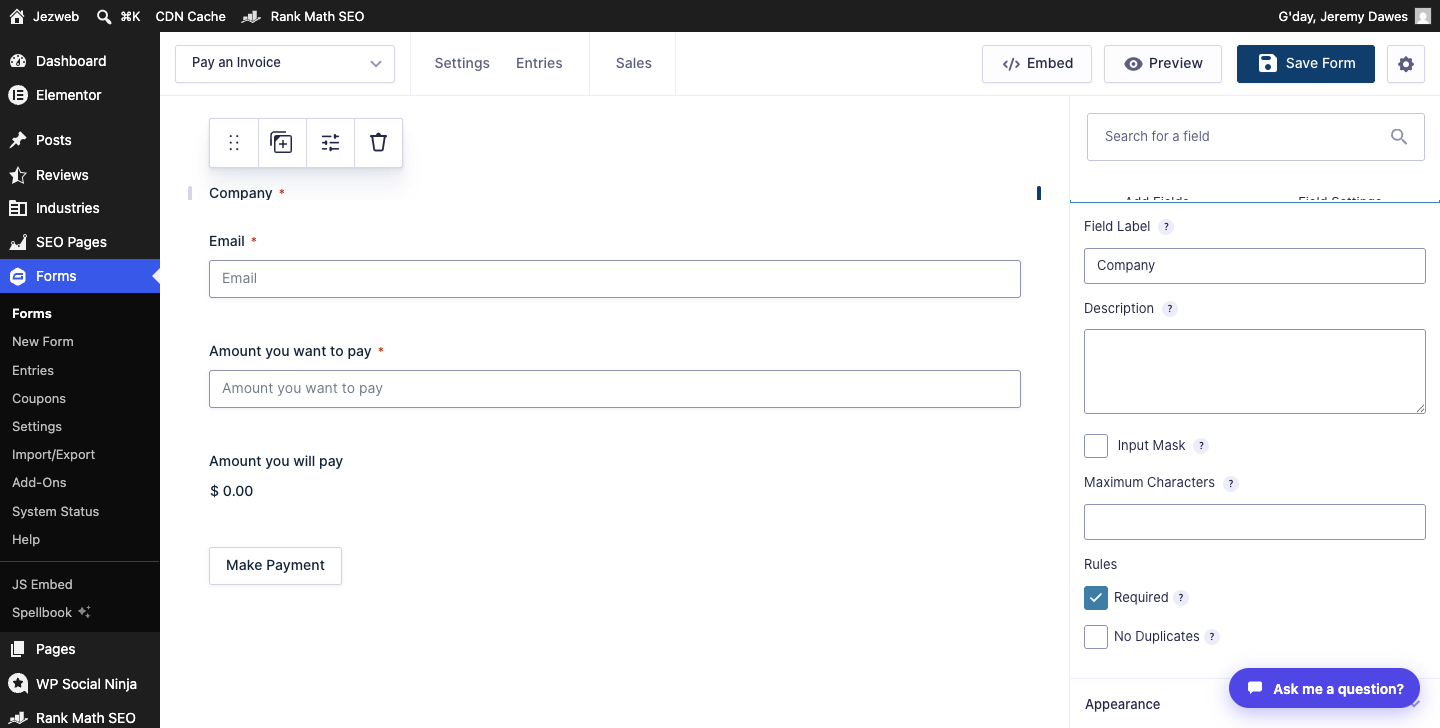Viewport: 1440px width, 728px height.
Task: Open the sidebar Help link
Action: 26,539
